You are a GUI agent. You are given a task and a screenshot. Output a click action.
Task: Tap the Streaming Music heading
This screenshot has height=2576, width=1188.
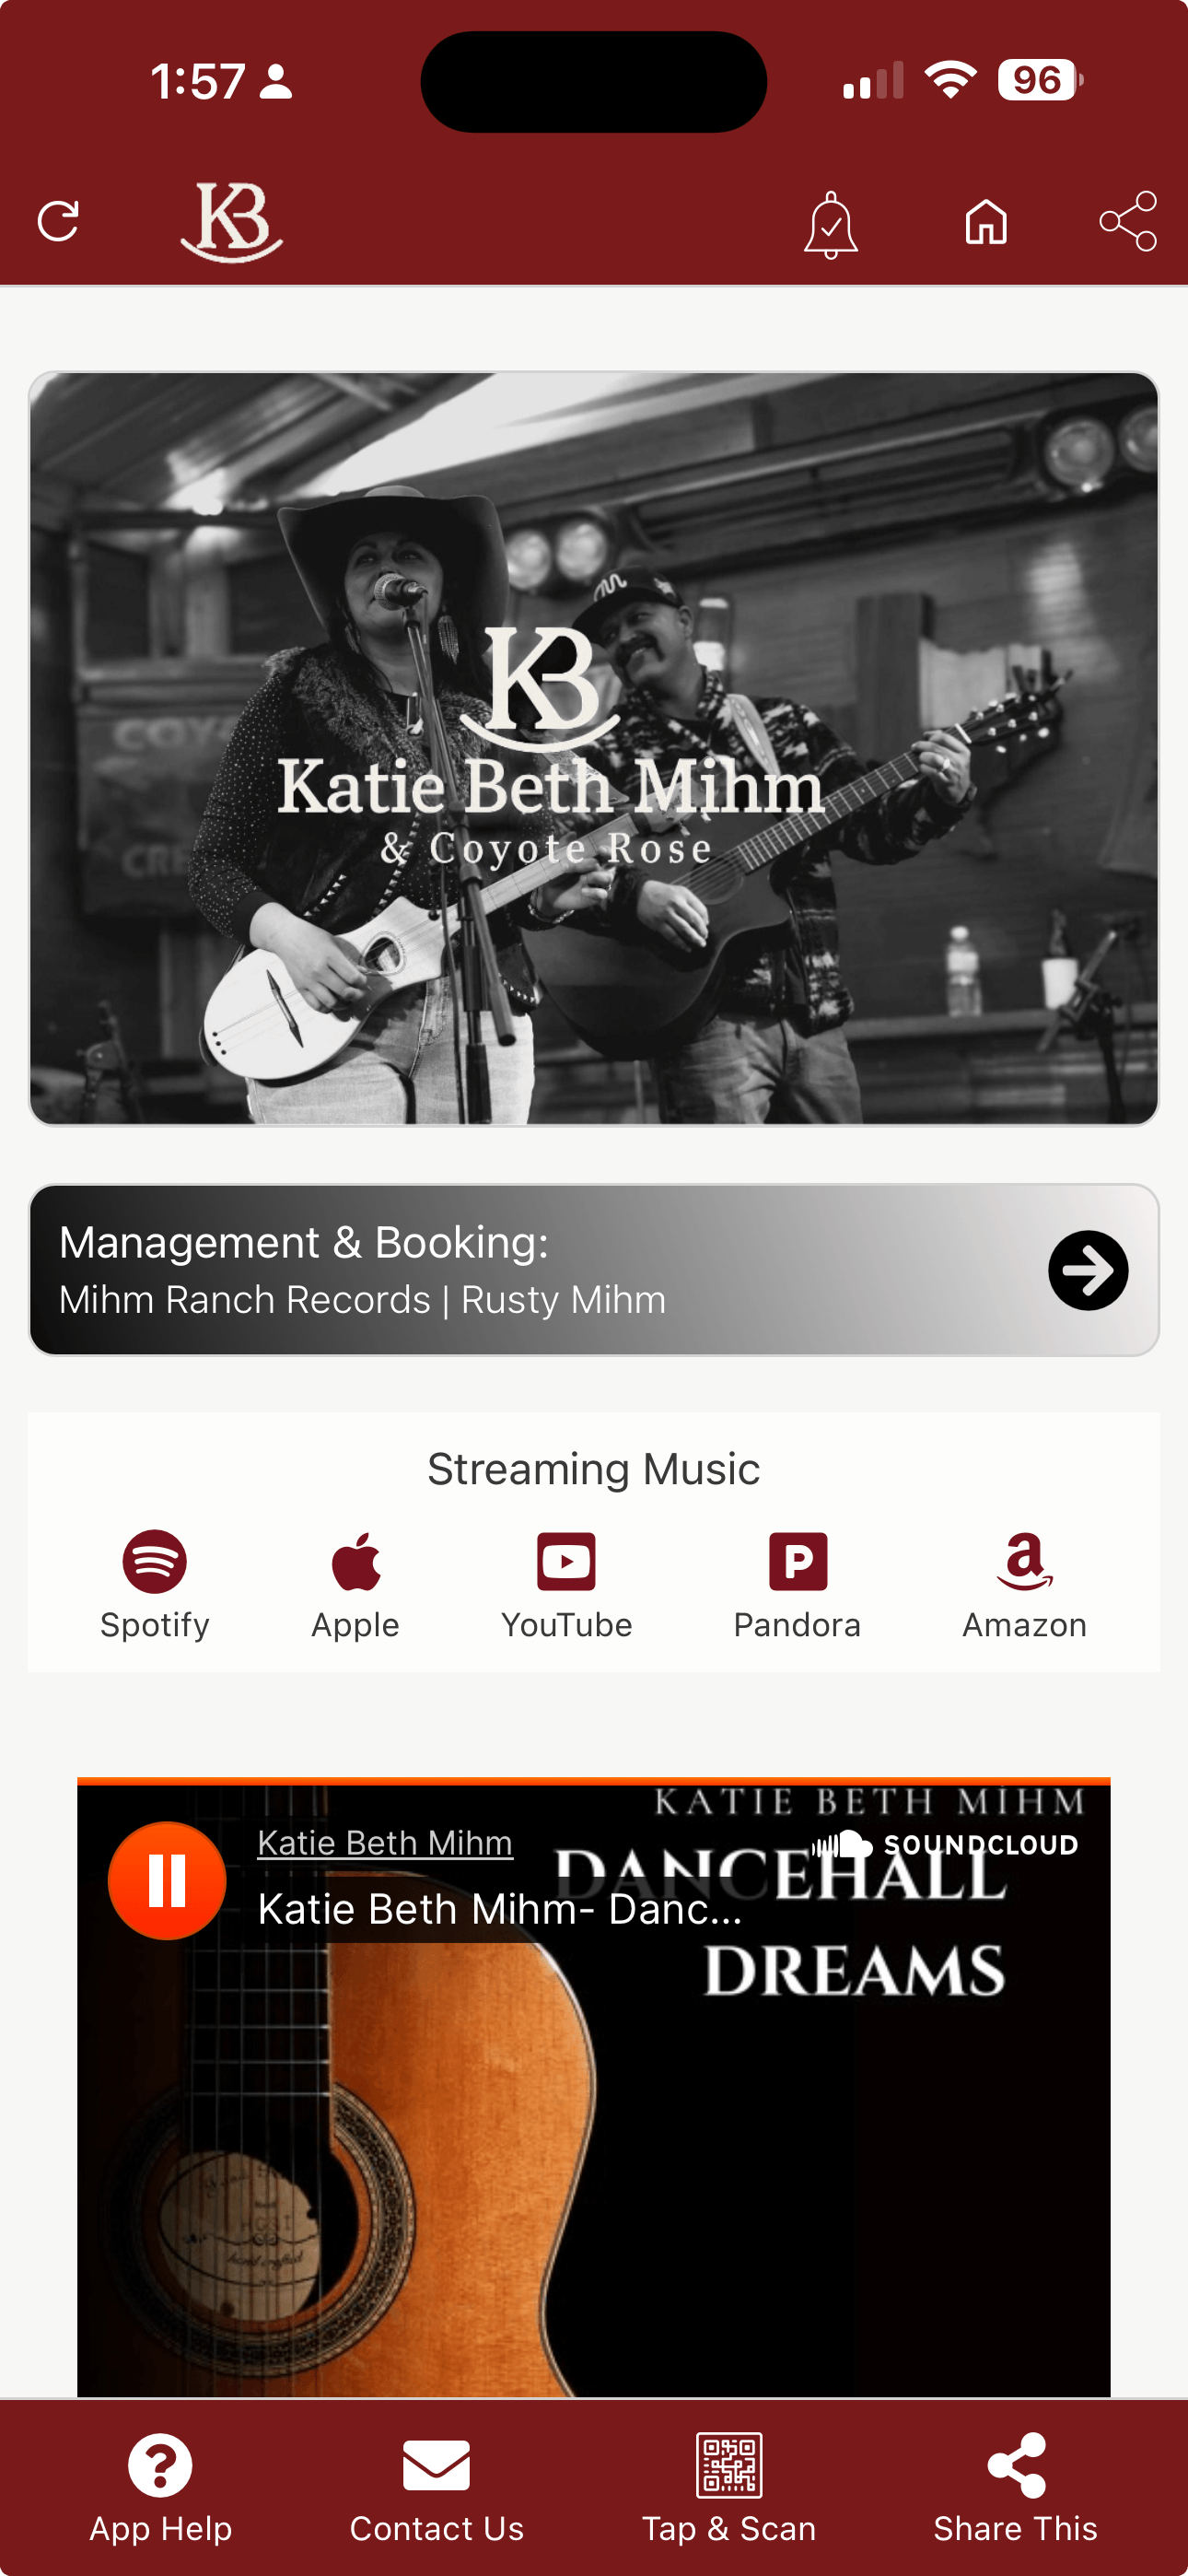click(x=594, y=1469)
